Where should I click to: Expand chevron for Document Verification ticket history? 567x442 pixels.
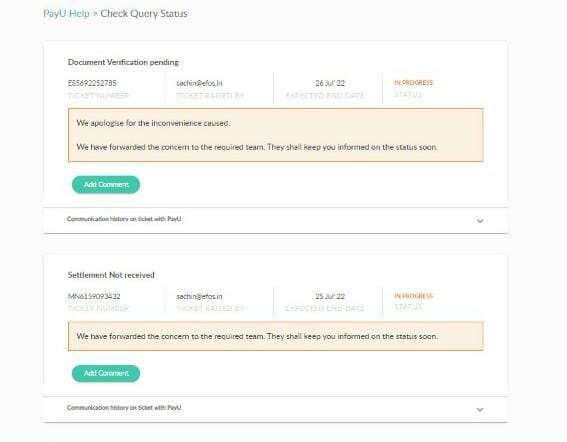(480, 221)
